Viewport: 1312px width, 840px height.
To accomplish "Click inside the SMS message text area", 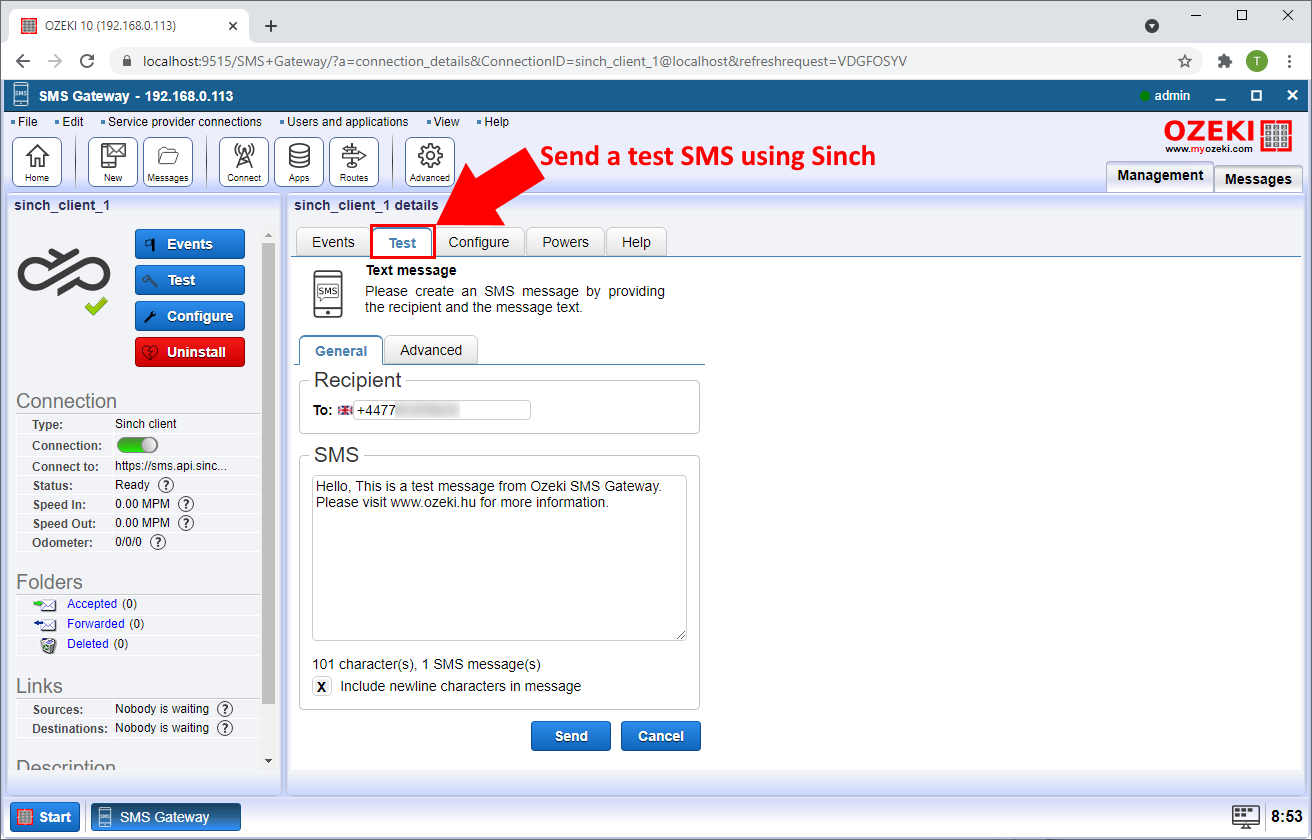I will 499,558.
